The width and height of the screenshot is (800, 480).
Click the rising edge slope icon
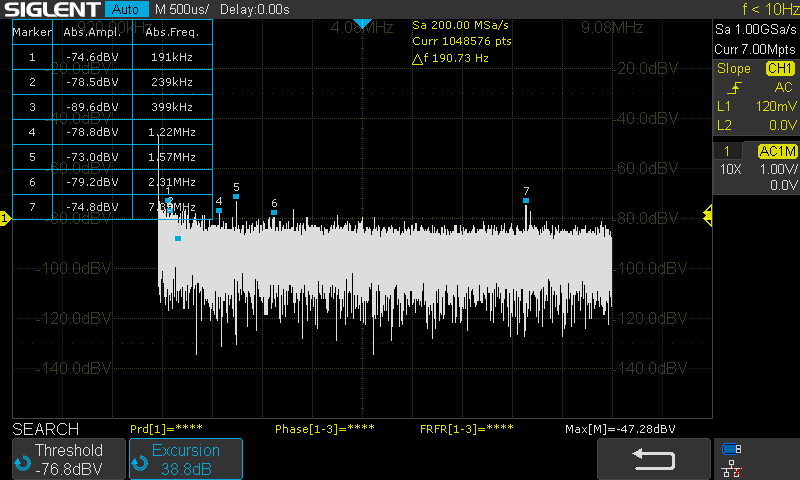pyautogui.click(x=734, y=88)
